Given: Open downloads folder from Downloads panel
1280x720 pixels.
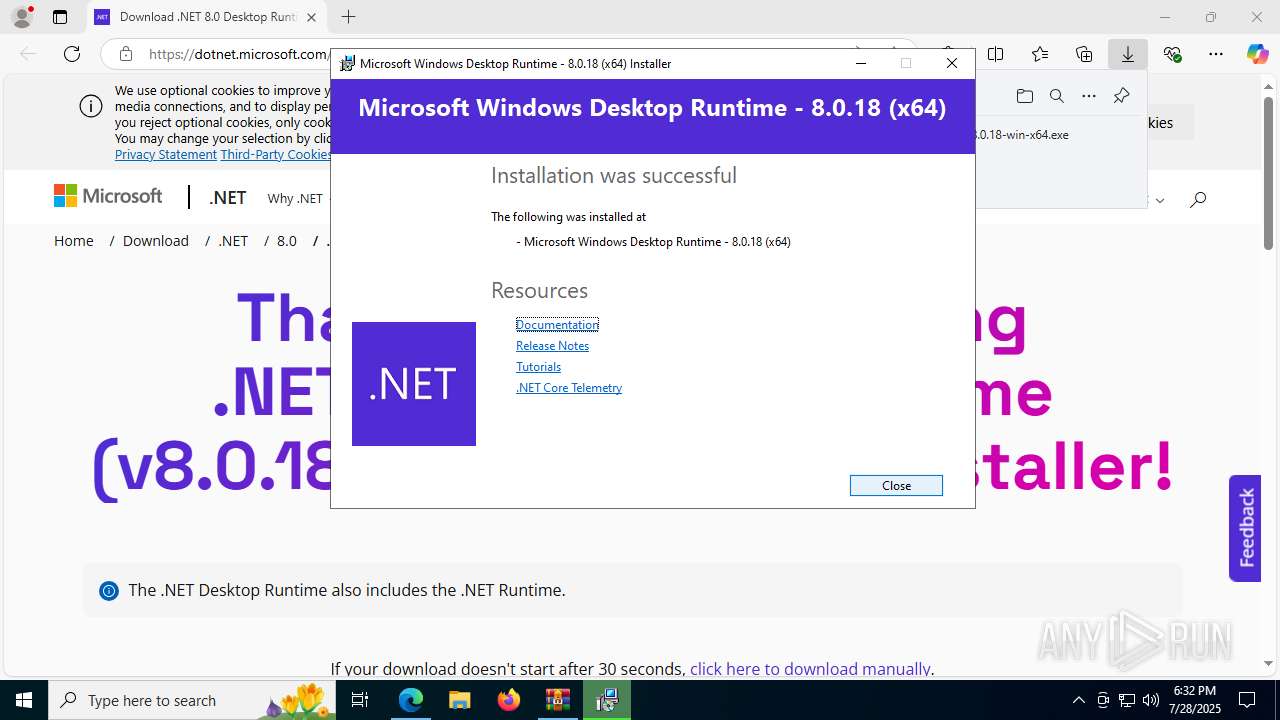Looking at the screenshot, I should point(1024,96).
